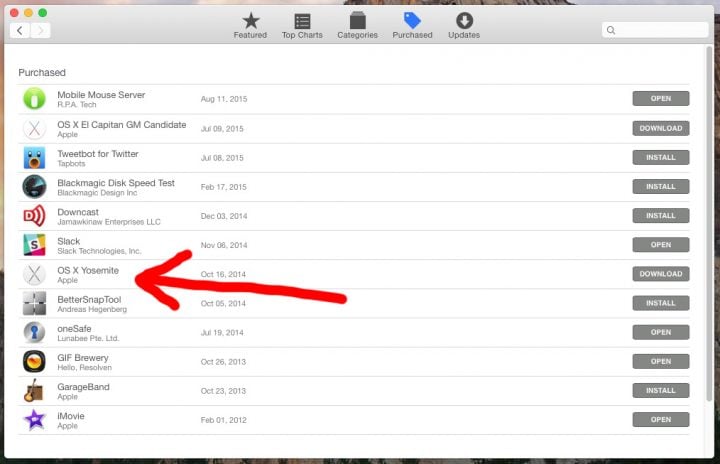The image size is (720, 464).
Task: Go to the Updates tab
Action: (x=464, y=26)
